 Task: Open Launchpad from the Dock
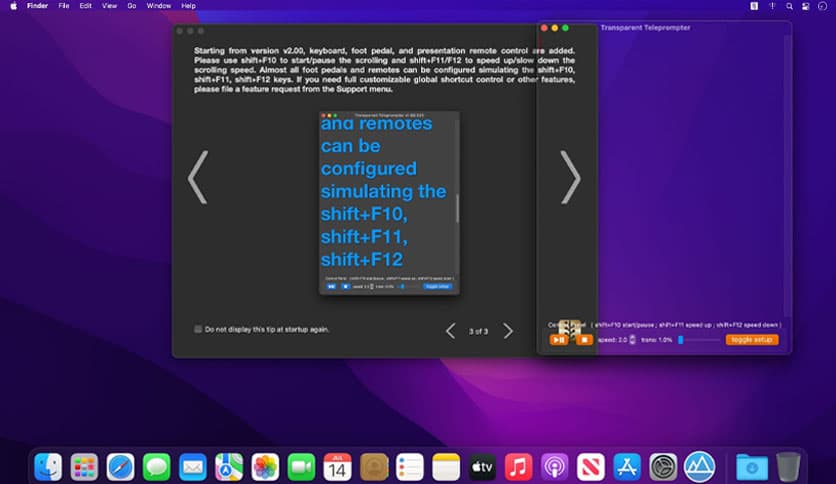pyautogui.click(x=84, y=467)
